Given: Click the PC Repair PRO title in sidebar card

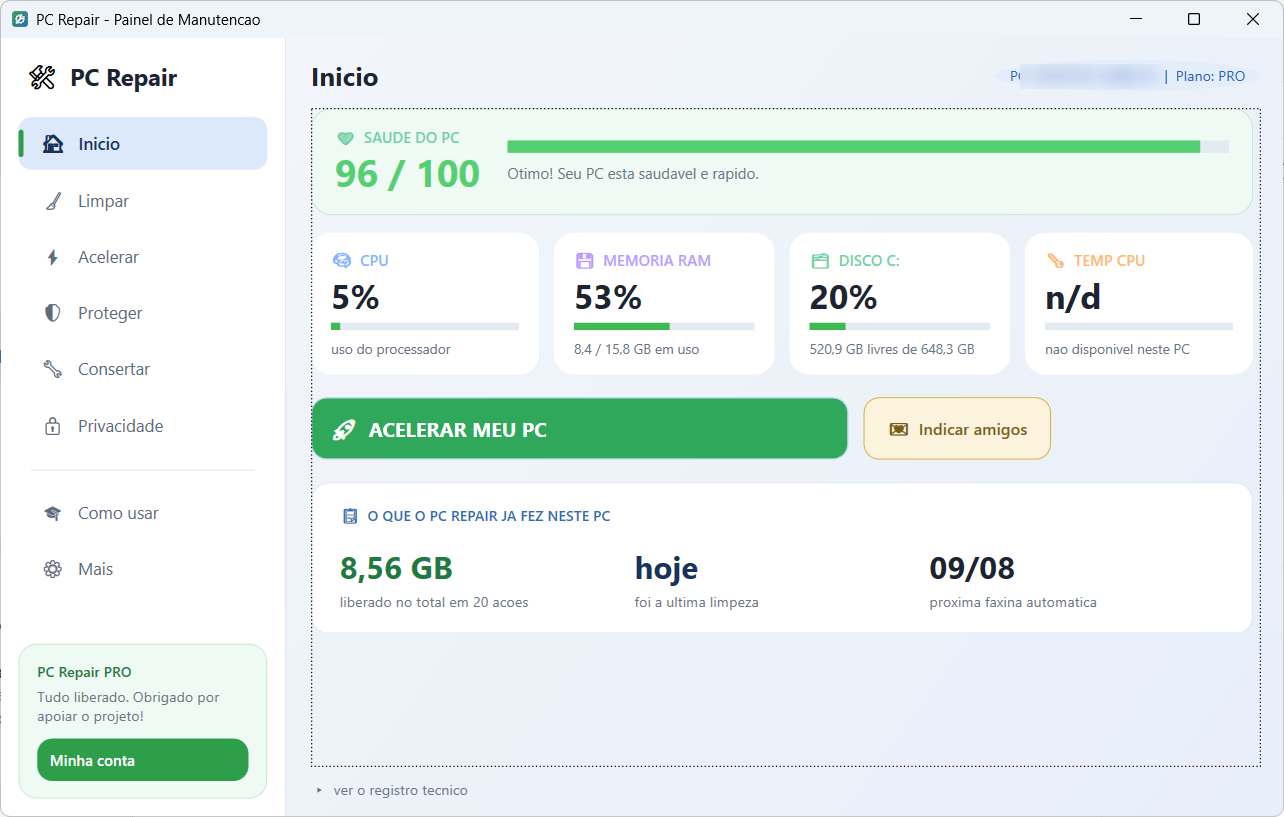Looking at the screenshot, I should tap(84, 672).
